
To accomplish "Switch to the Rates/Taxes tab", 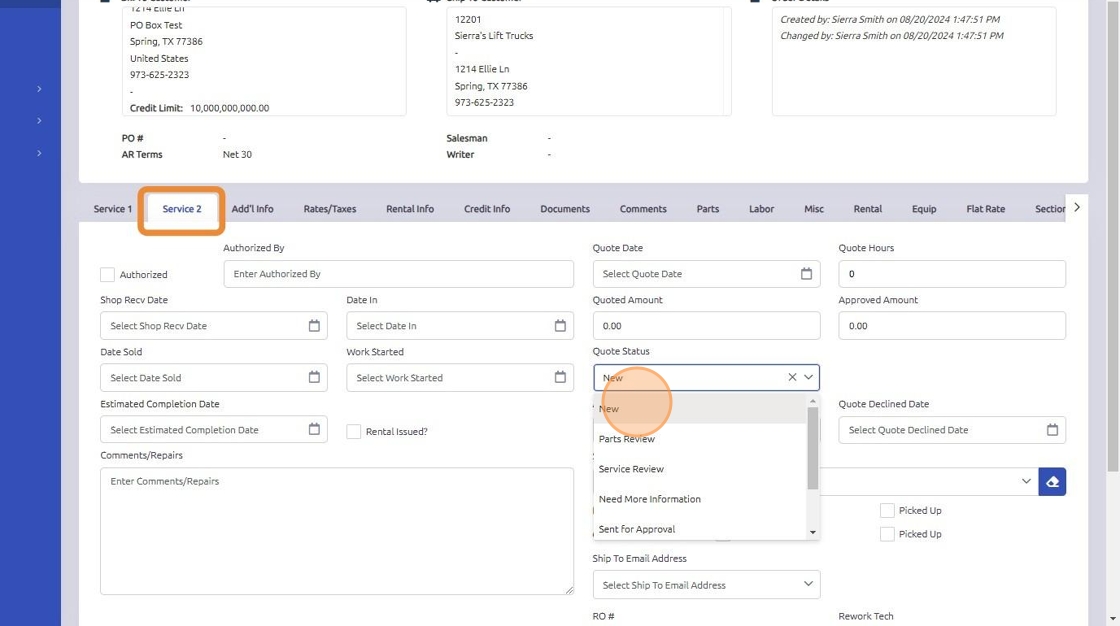I will click(330, 209).
